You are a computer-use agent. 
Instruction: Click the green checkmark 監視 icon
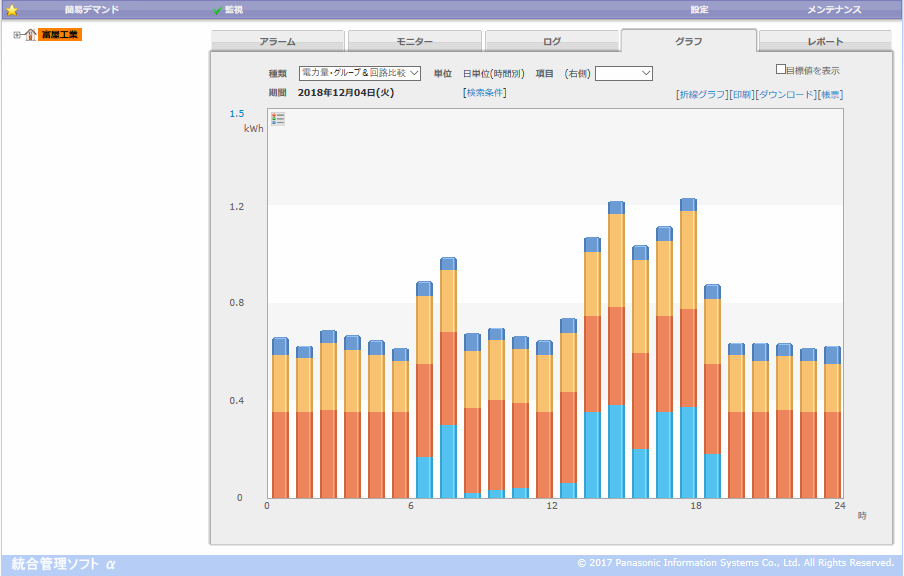[217, 10]
